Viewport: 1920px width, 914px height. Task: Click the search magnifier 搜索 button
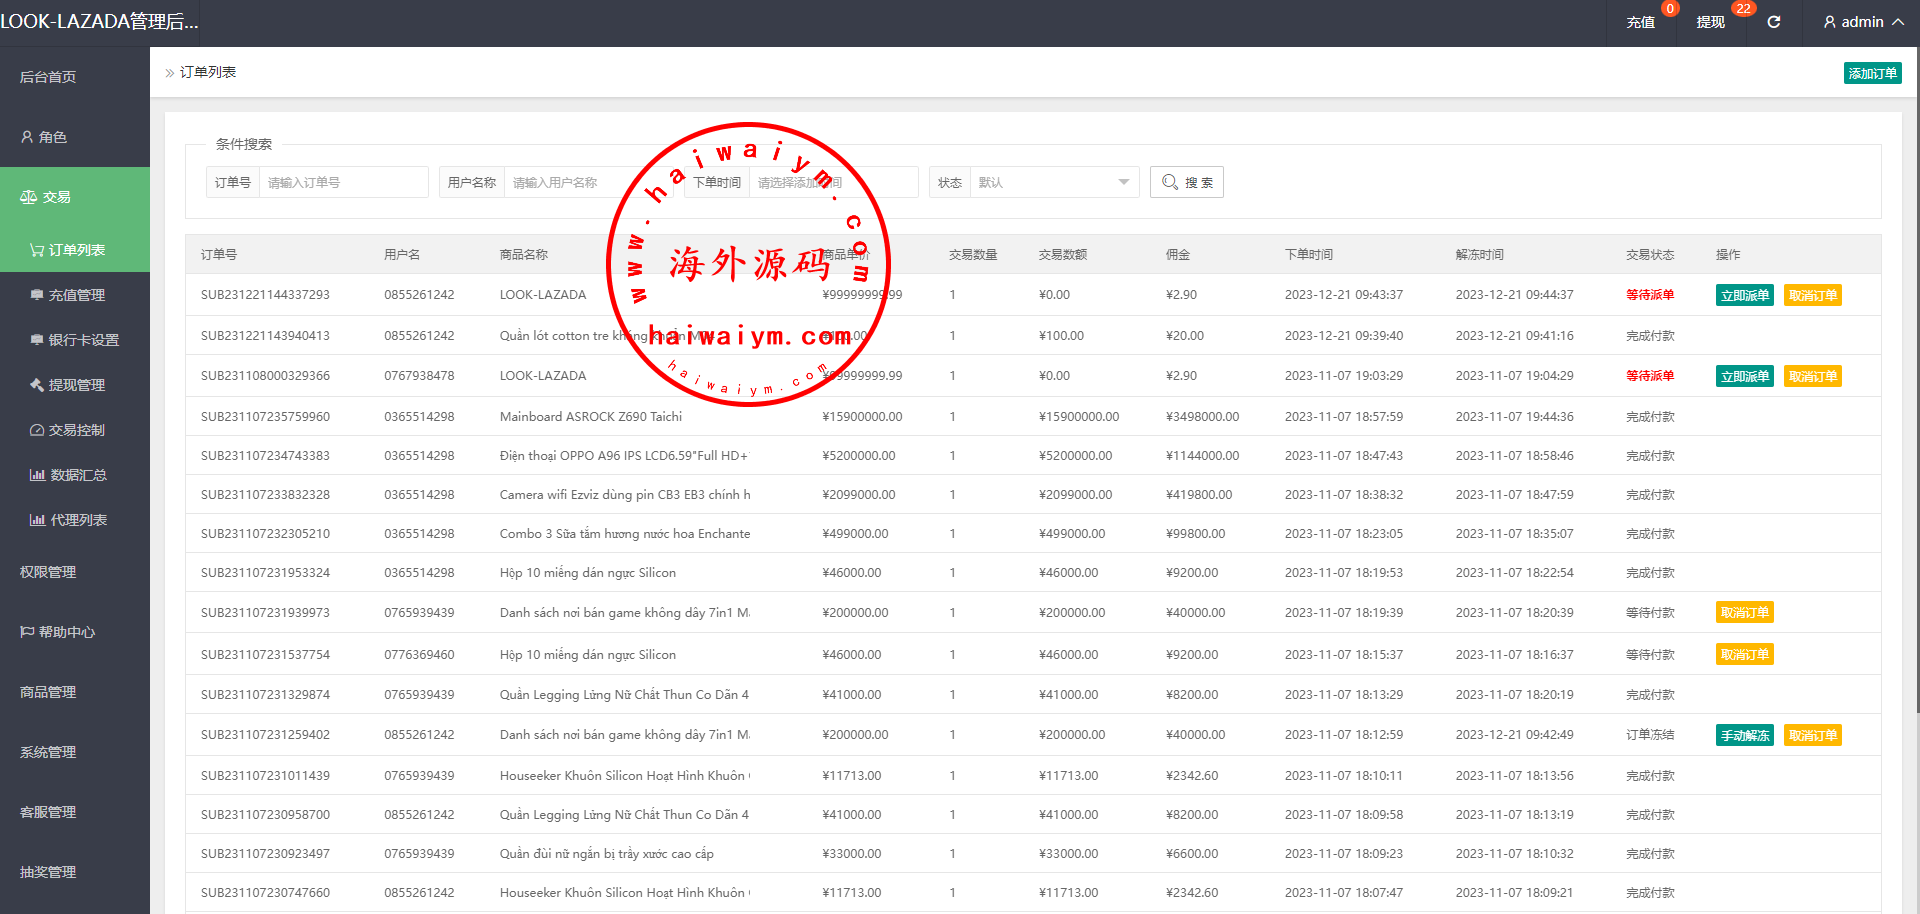(x=1186, y=182)
